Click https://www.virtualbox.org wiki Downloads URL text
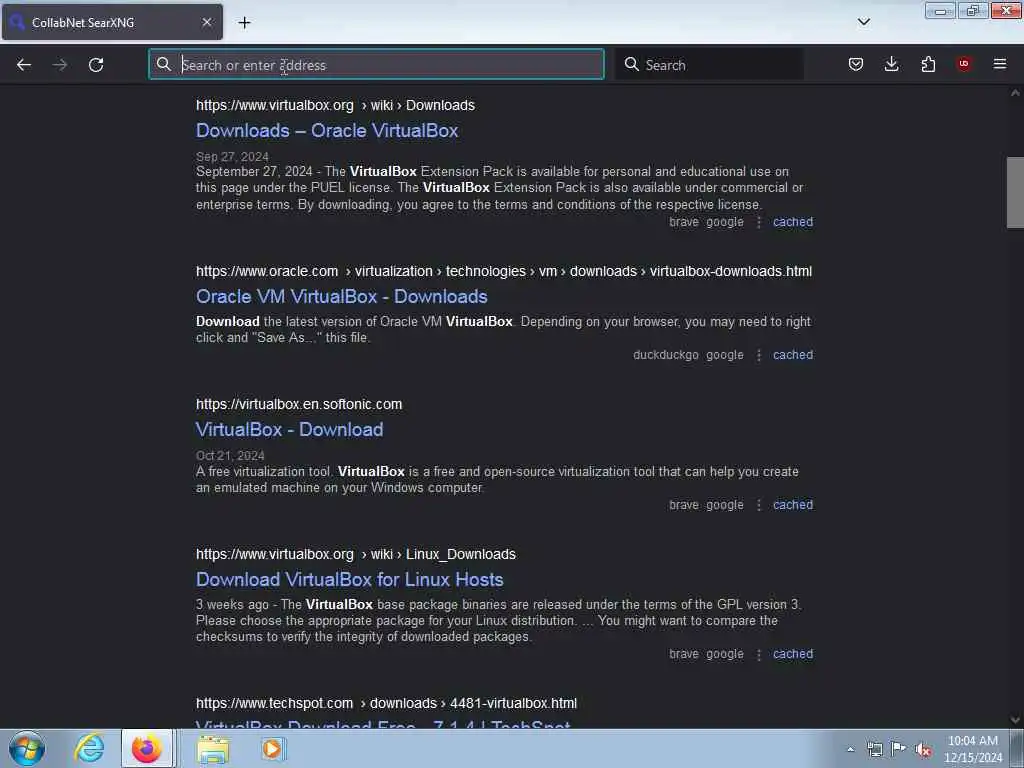The height and width of the screenshot is (768, 1024). tap(335, 105)
